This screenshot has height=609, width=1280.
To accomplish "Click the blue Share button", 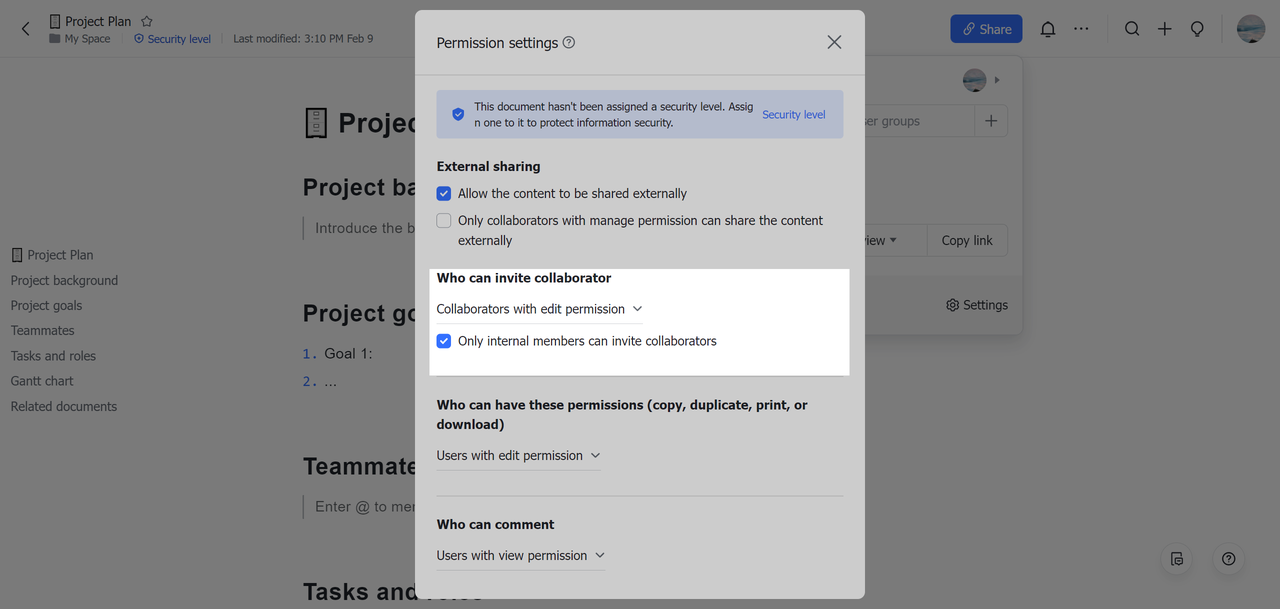I will (x=985, y=29).
